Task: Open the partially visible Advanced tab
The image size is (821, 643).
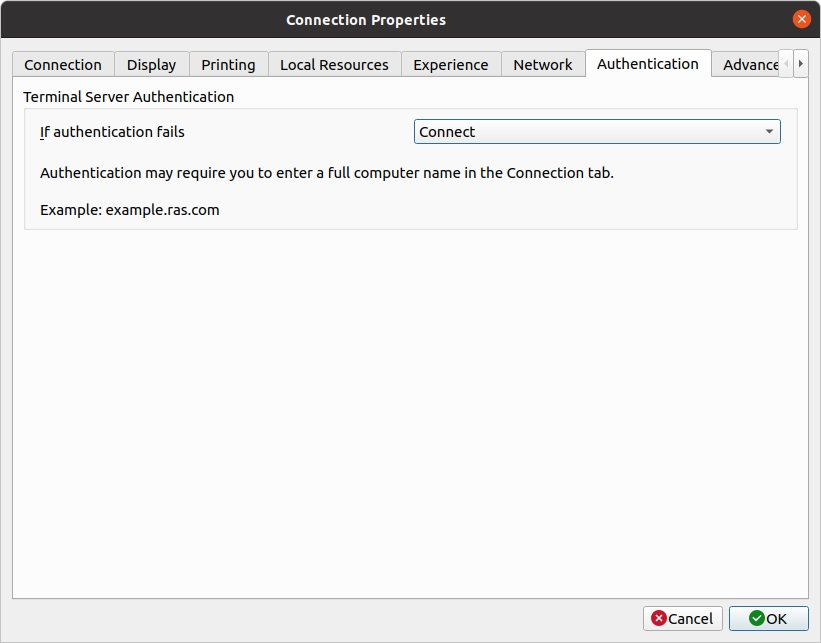Action: pyautogui.click(x=748, y=64)
